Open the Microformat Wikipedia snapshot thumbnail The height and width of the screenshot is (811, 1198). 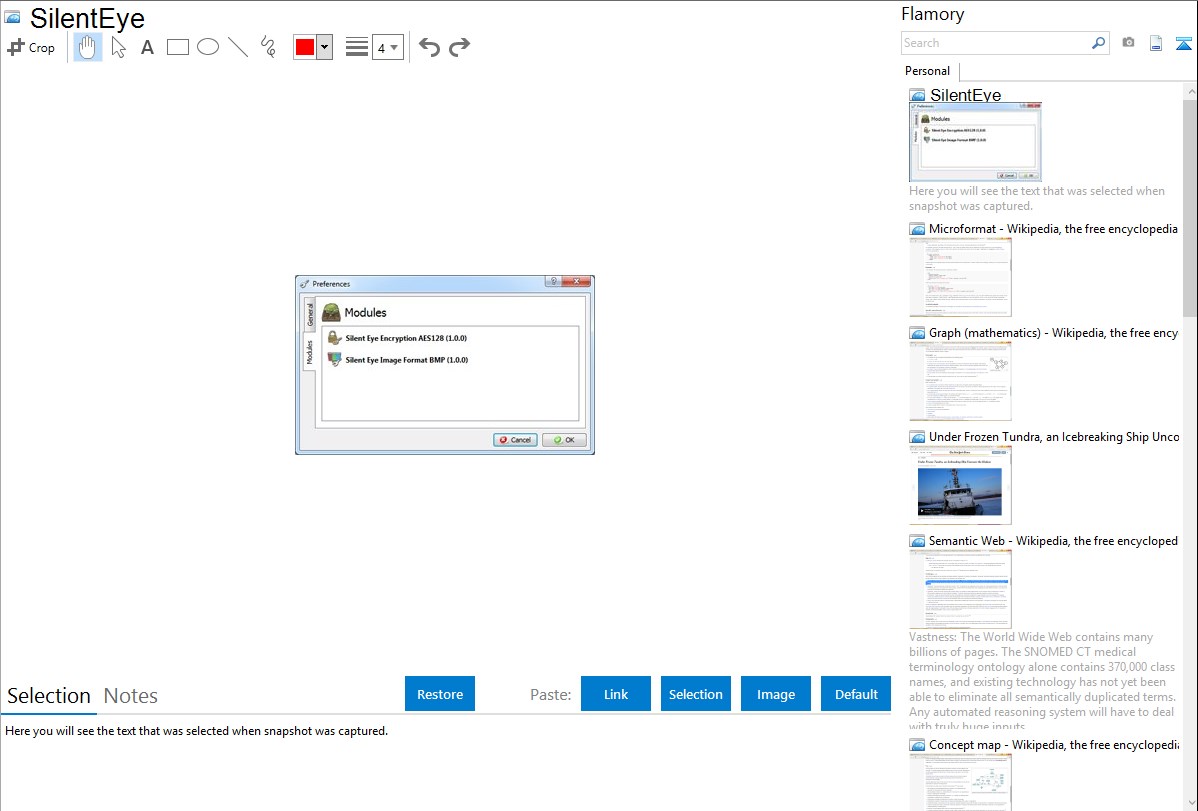pos(960,277)
